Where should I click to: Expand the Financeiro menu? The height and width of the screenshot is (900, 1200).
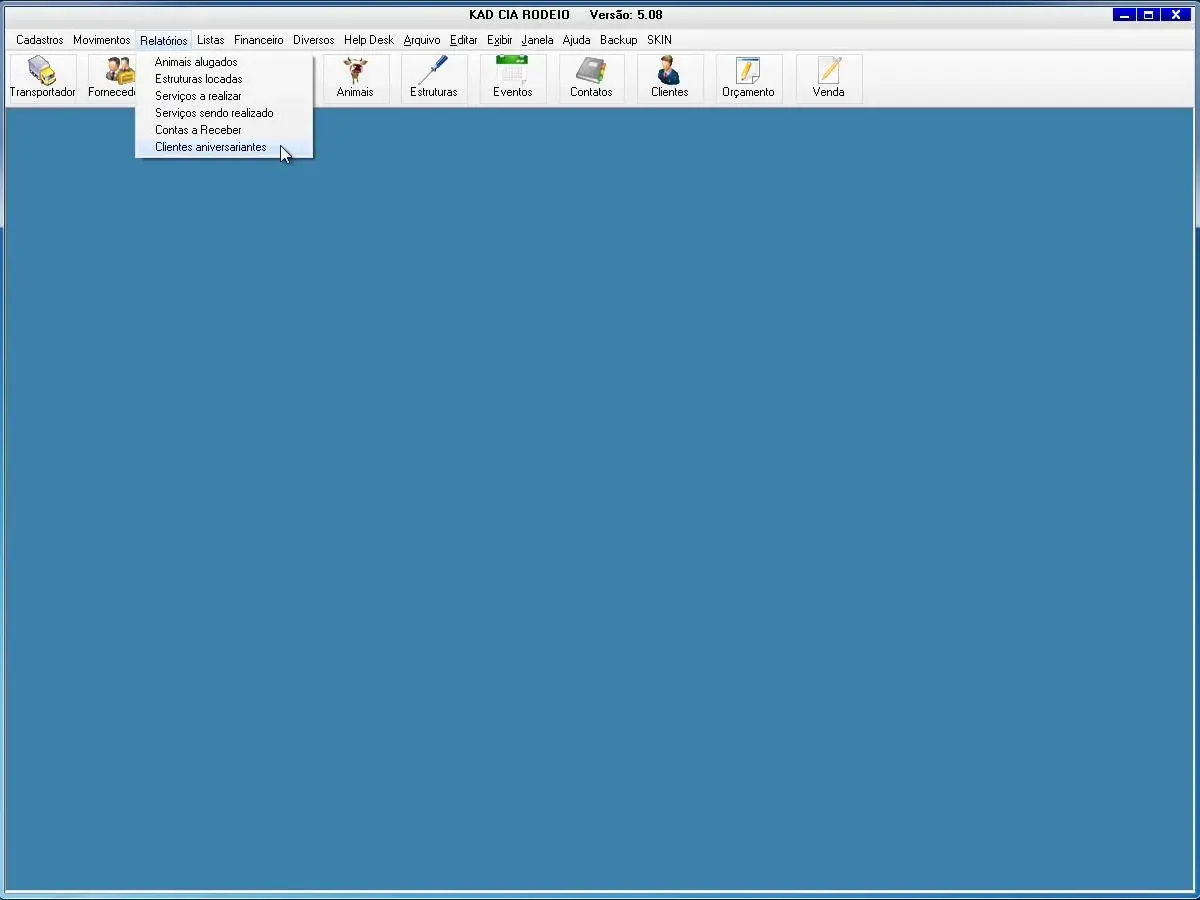258,40
